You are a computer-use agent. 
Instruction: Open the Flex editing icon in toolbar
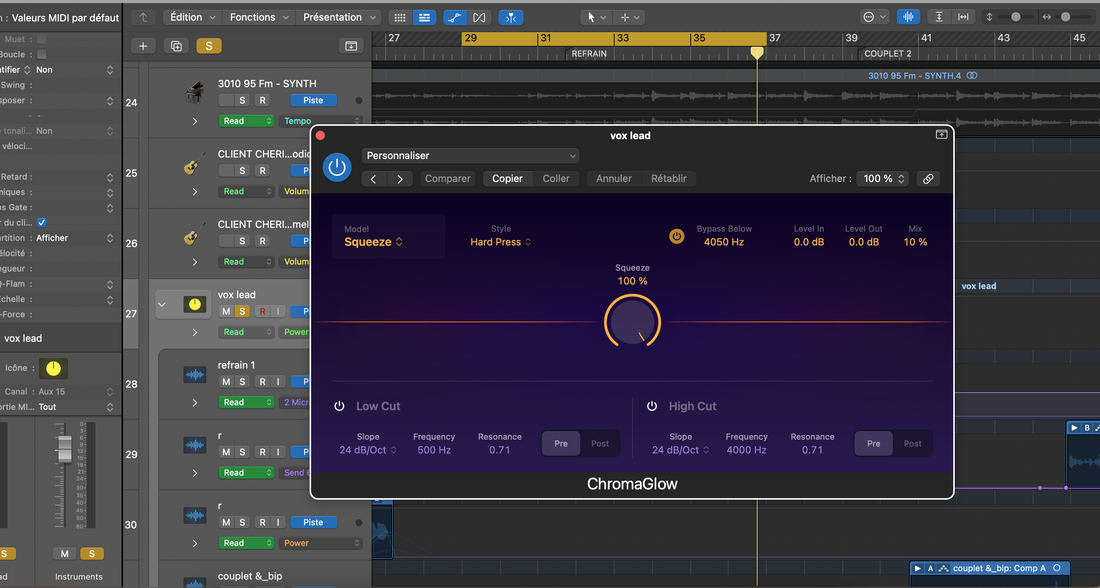tap(480, 17)
